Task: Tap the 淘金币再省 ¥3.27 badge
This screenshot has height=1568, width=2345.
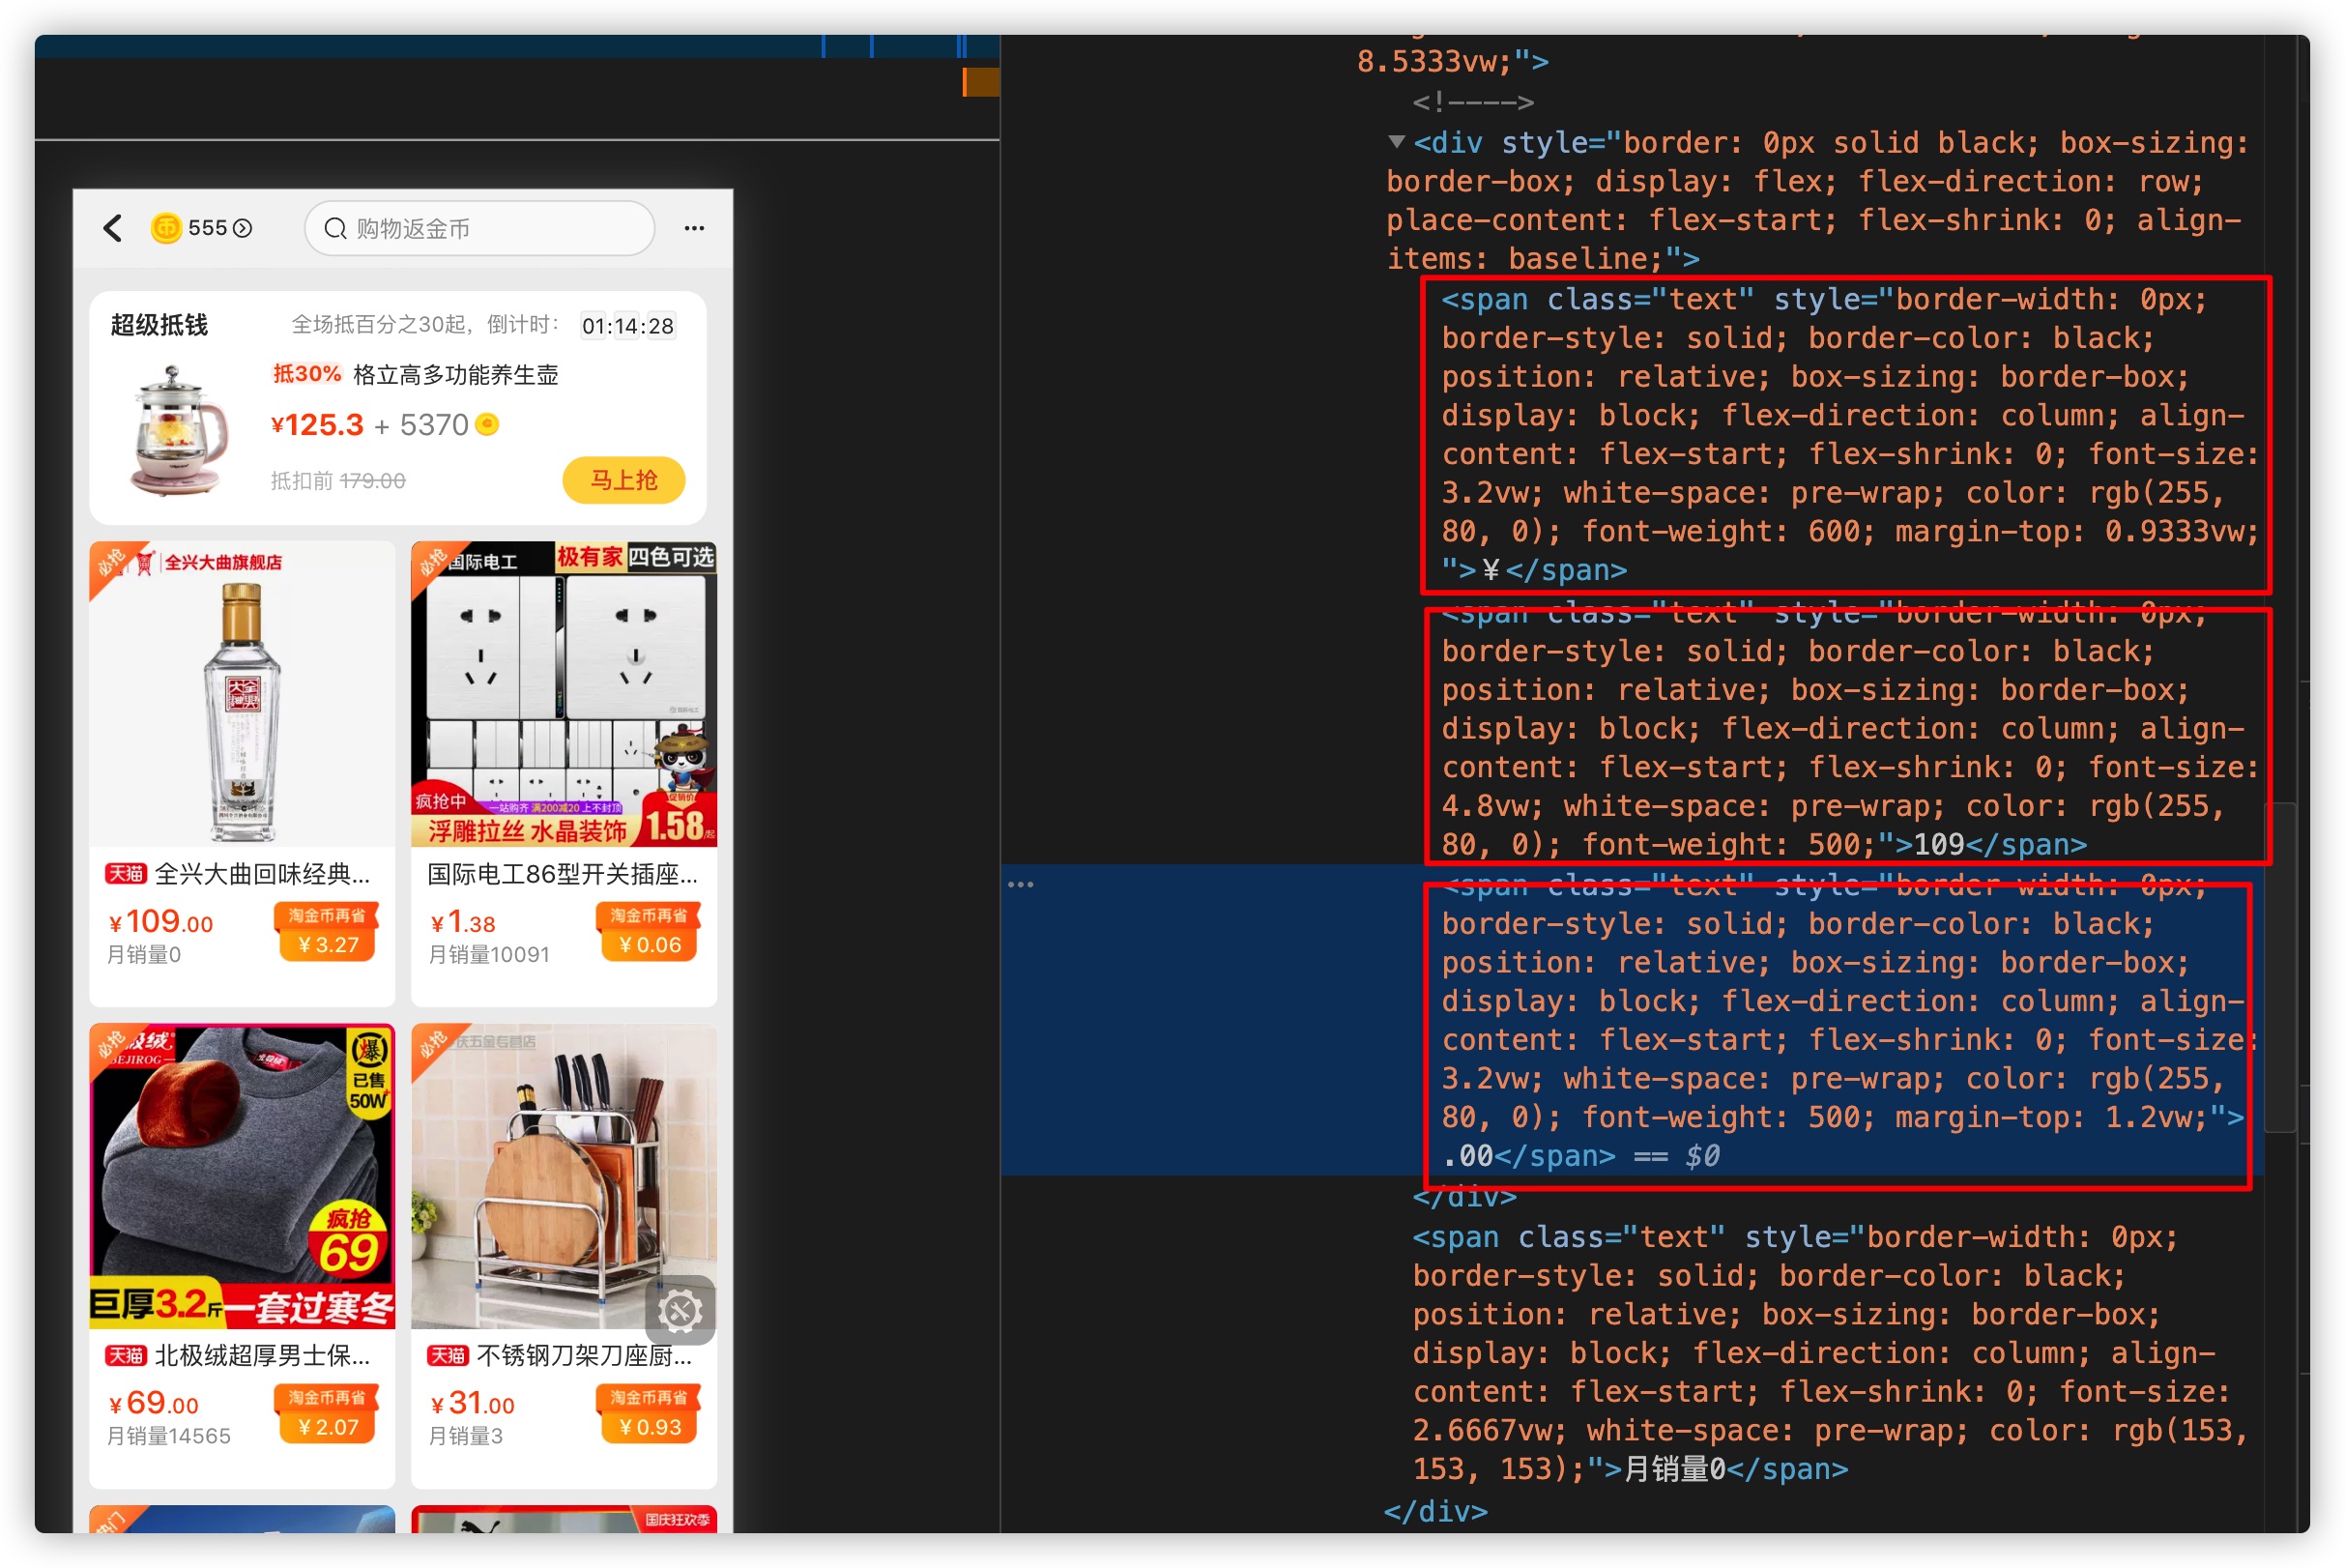Action: coord(327,931)
